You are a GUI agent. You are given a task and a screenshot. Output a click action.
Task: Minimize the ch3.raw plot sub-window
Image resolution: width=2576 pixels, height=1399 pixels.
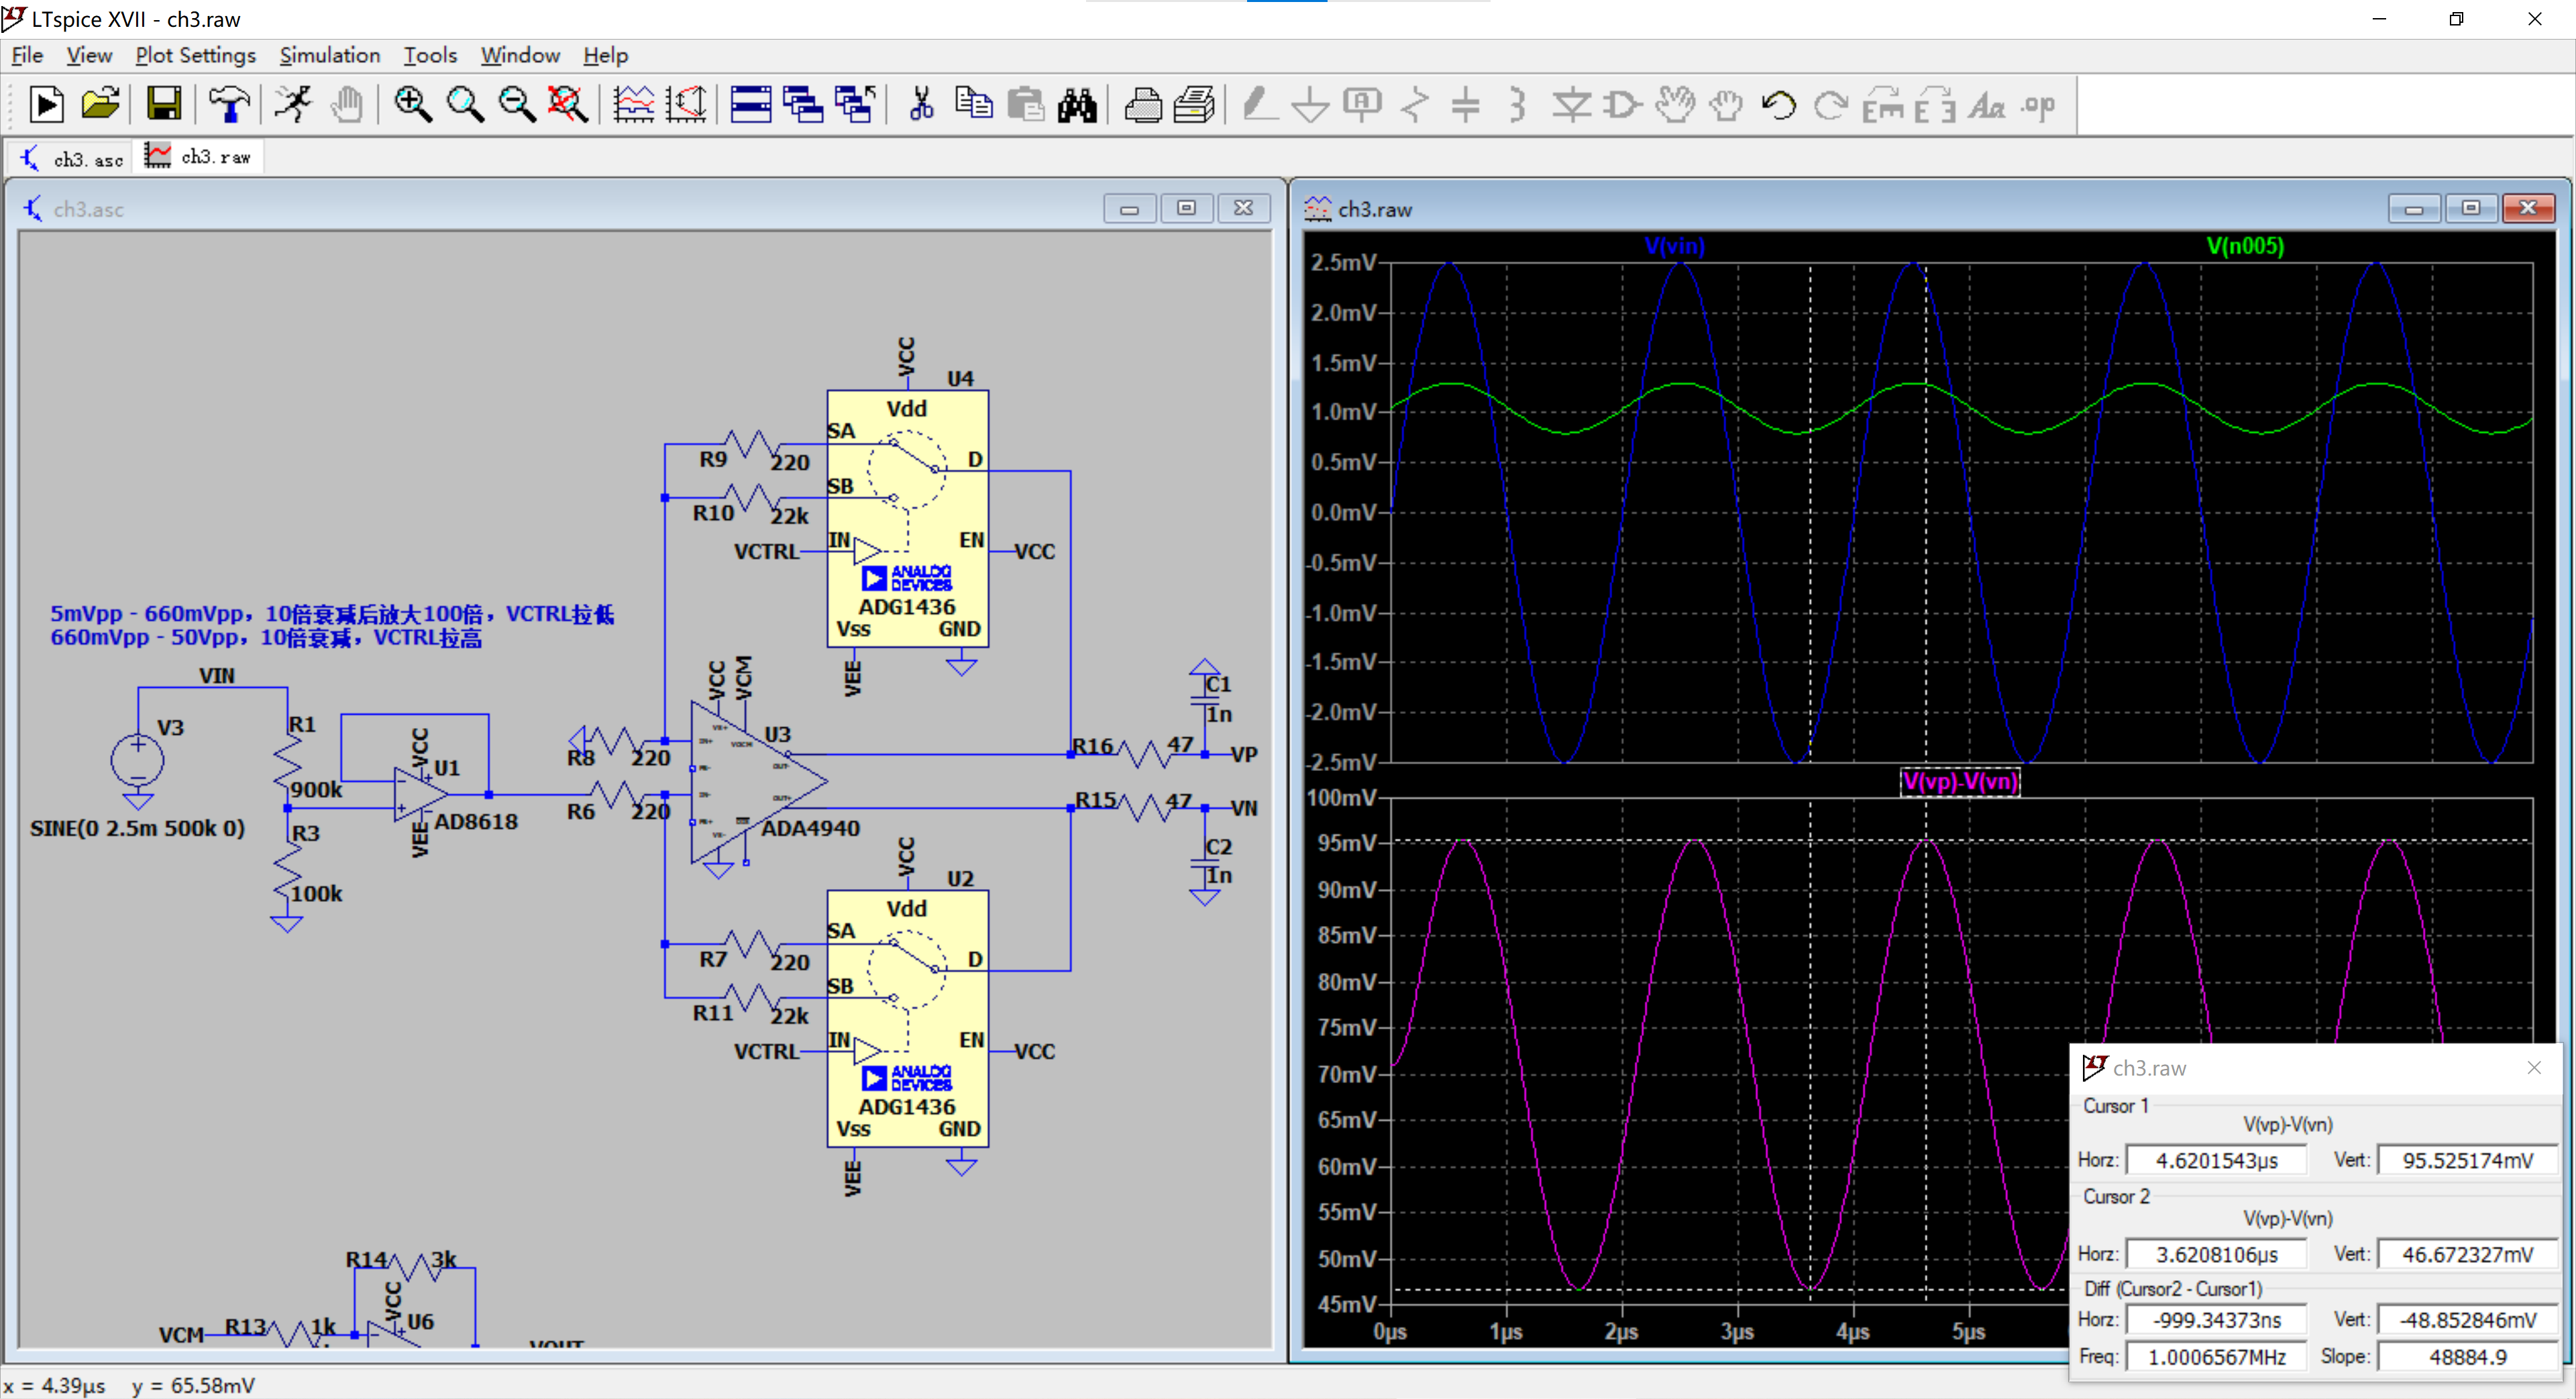tap(2414, 208)
